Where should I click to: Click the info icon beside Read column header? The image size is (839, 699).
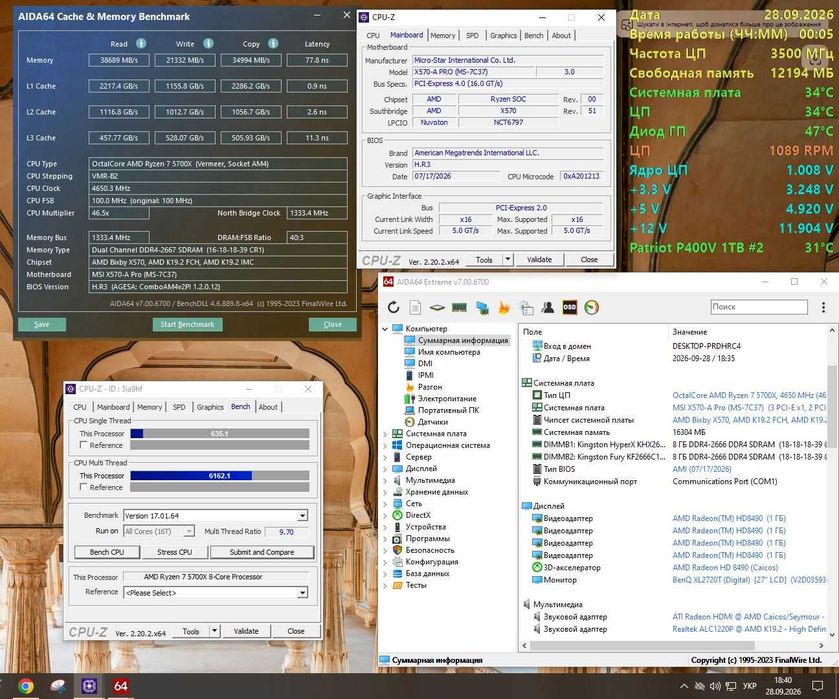point(141,43)
